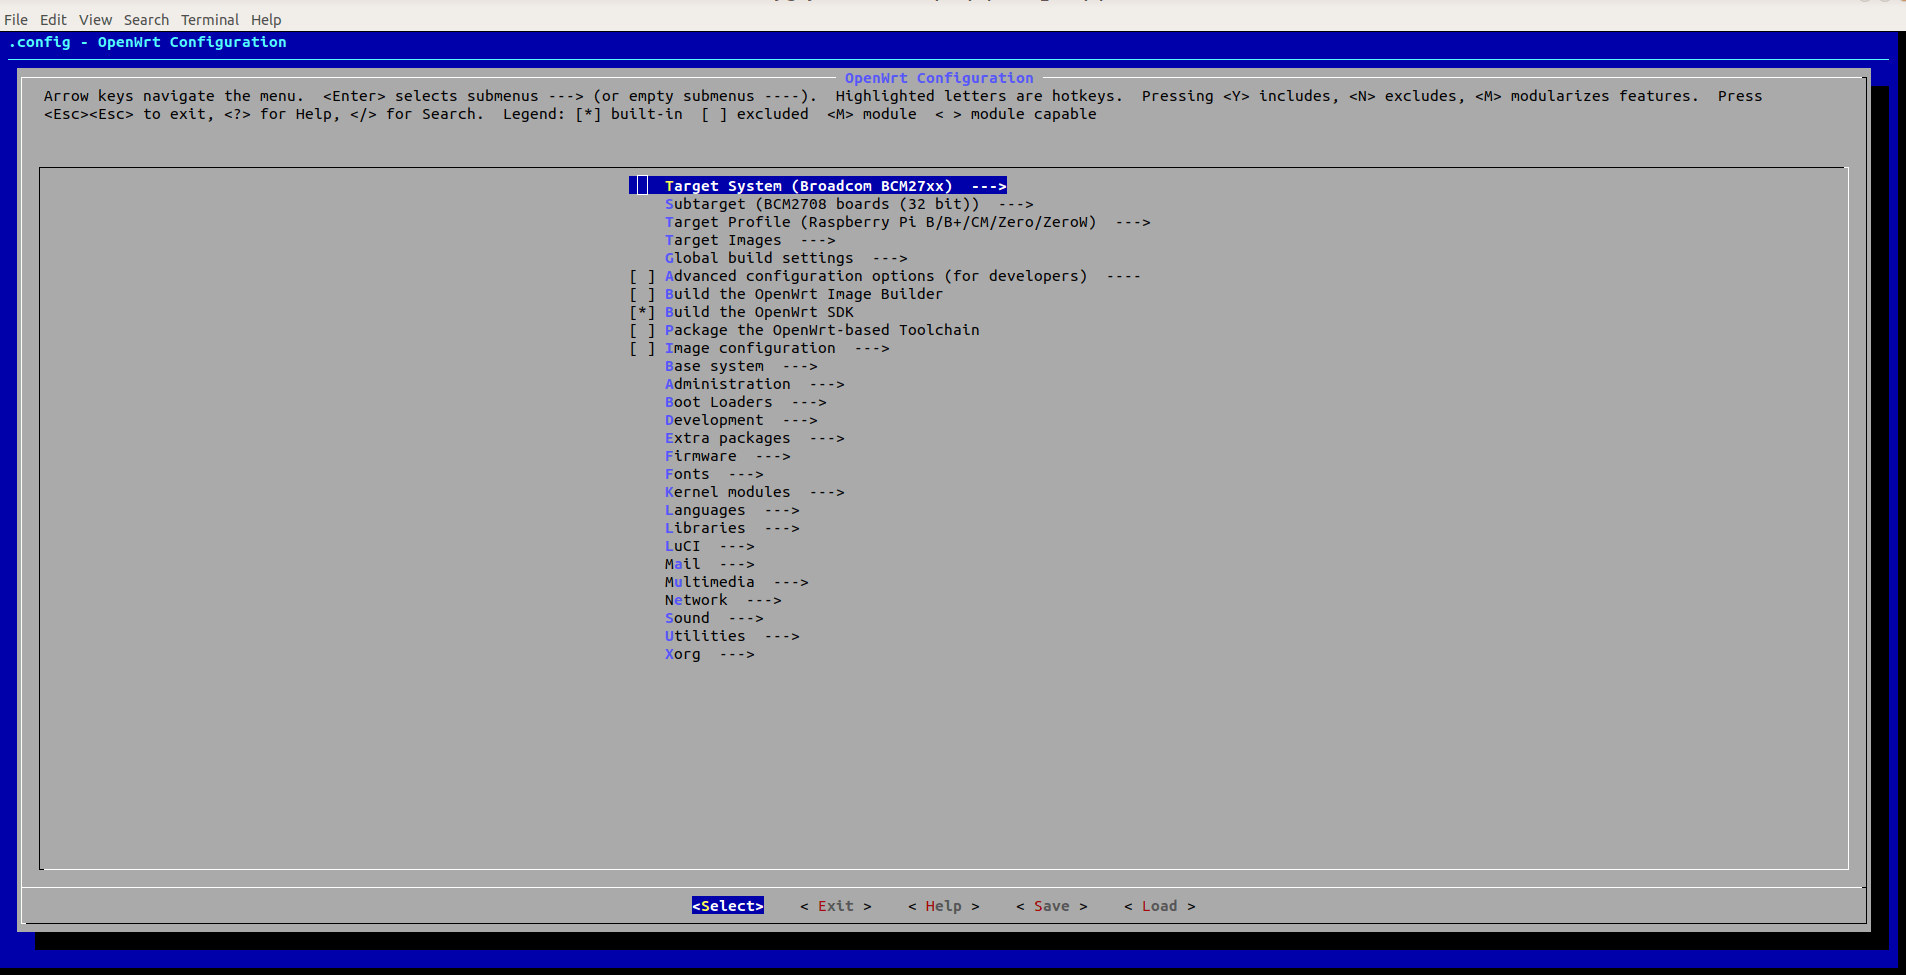Toggle Advanced configuration options checkbox

point(642,276)
